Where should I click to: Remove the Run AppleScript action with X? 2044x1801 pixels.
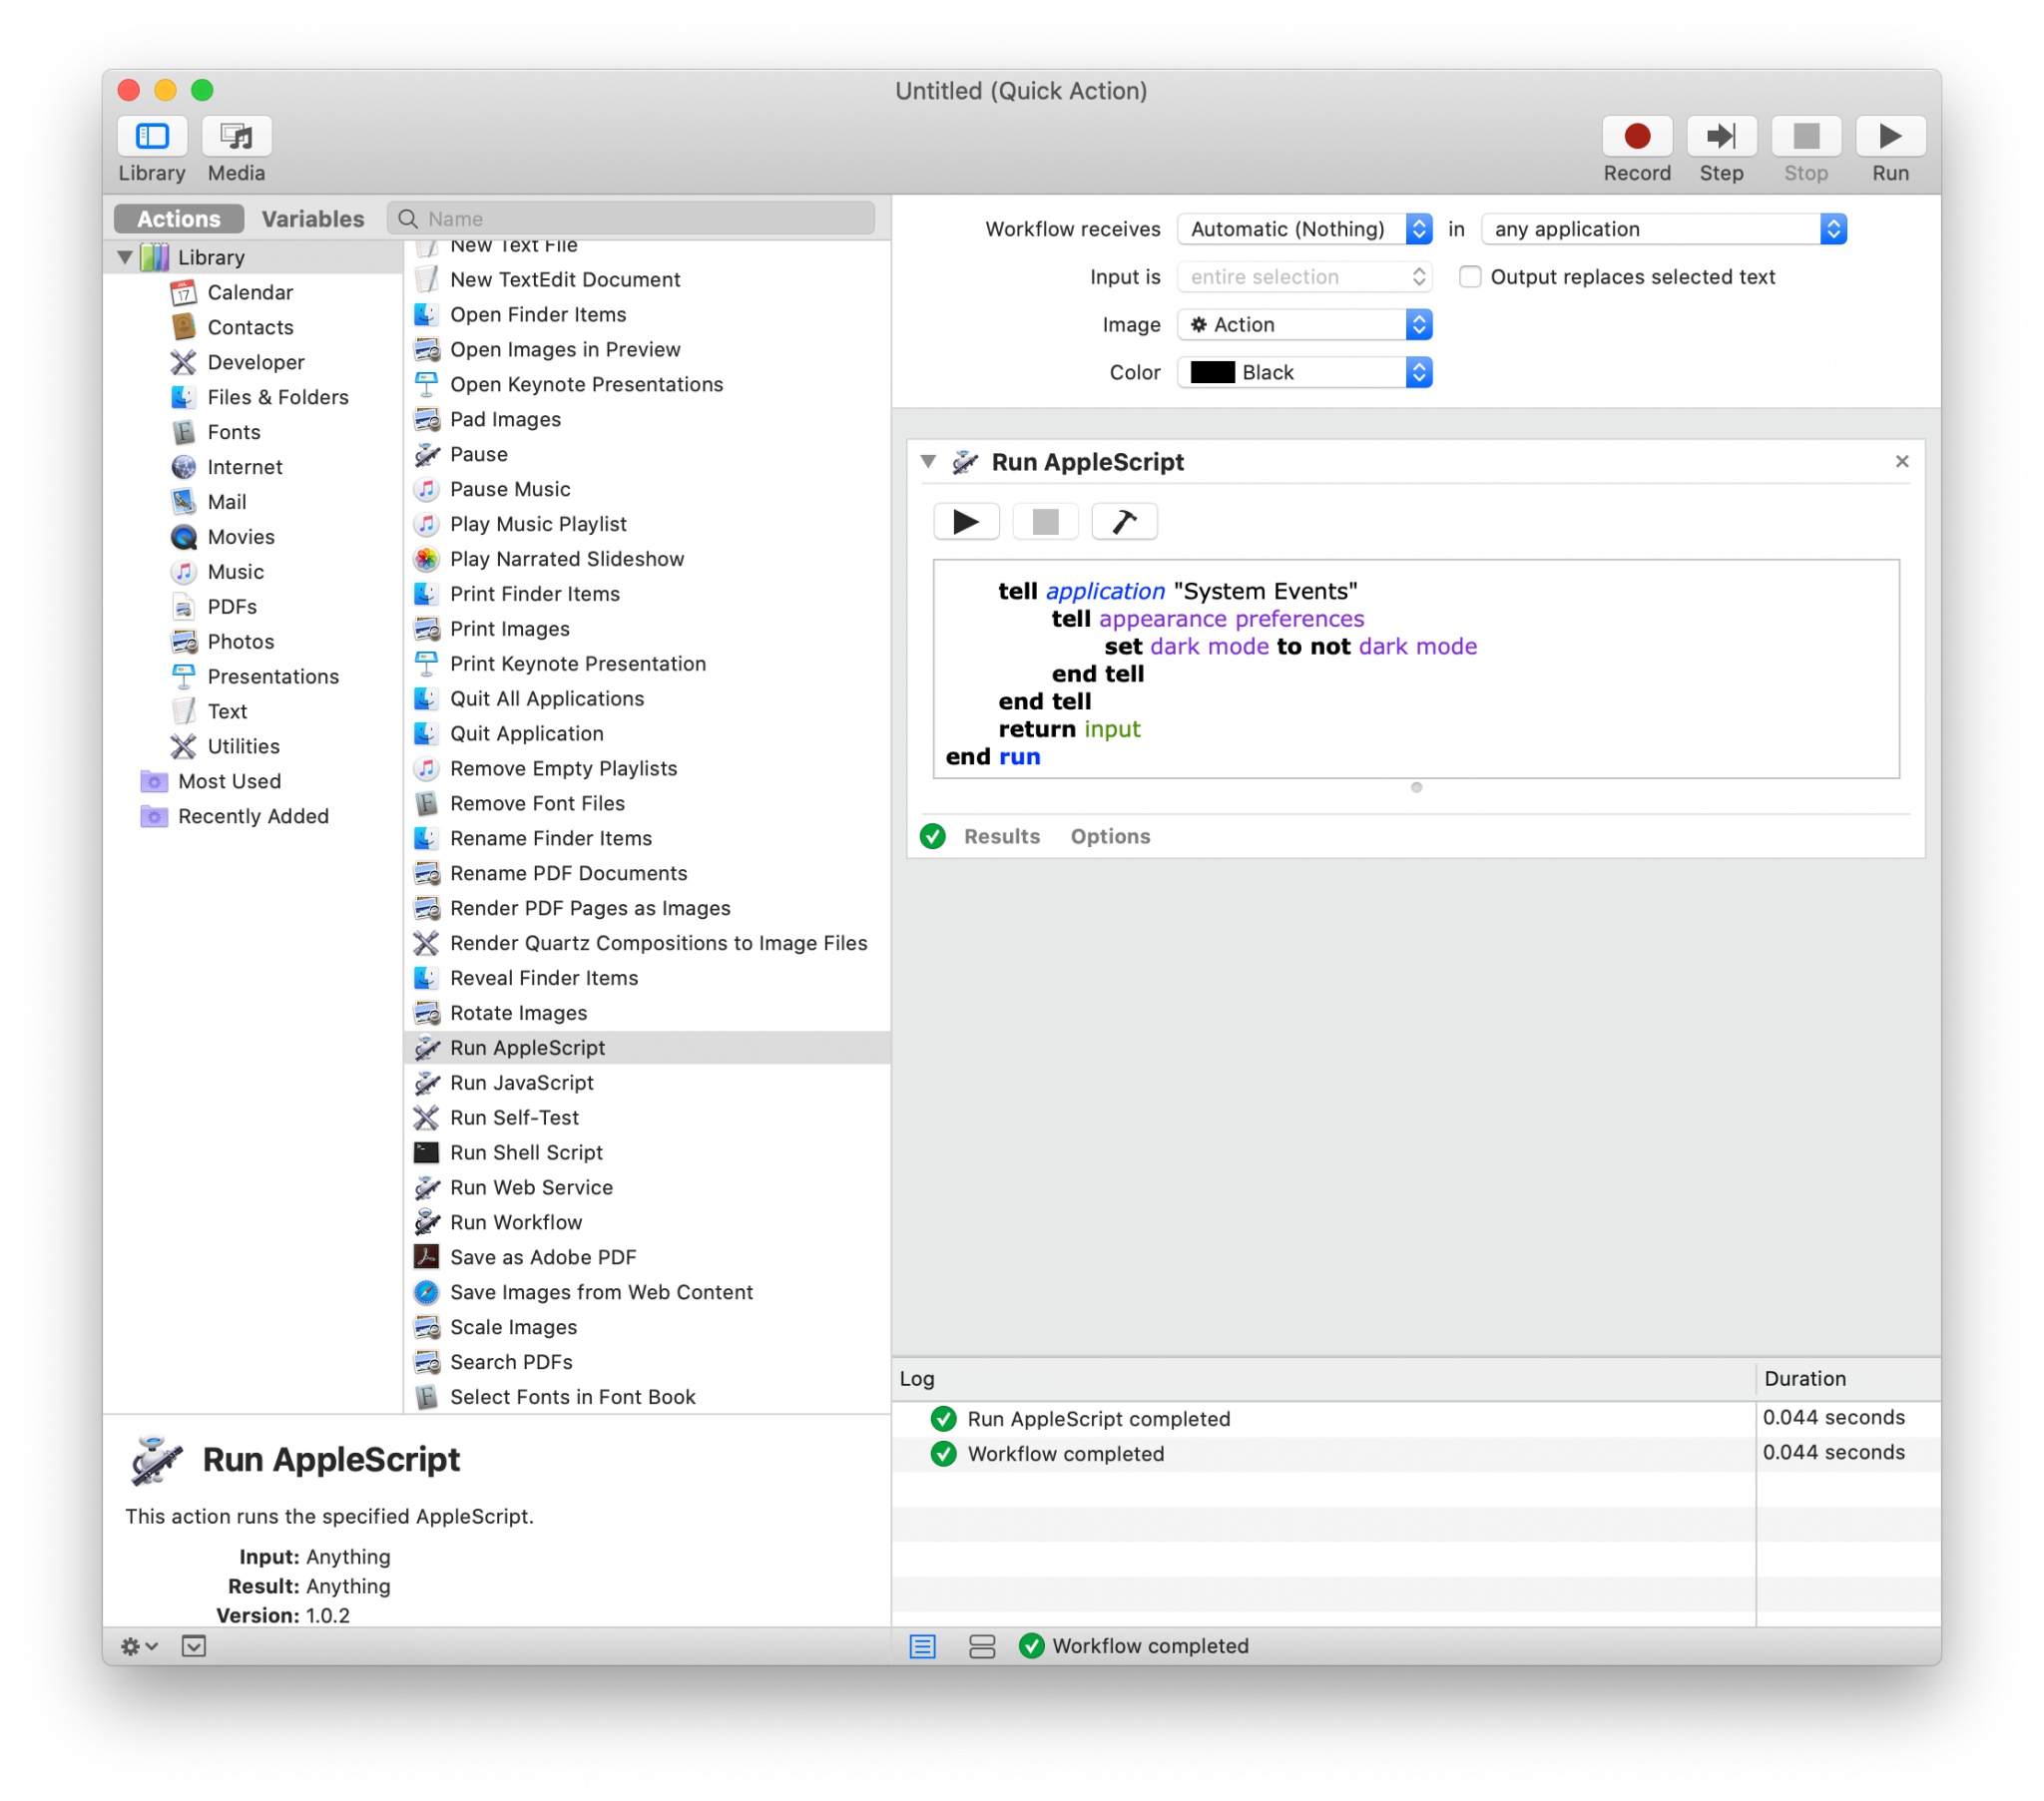[x=1901, y=461]
